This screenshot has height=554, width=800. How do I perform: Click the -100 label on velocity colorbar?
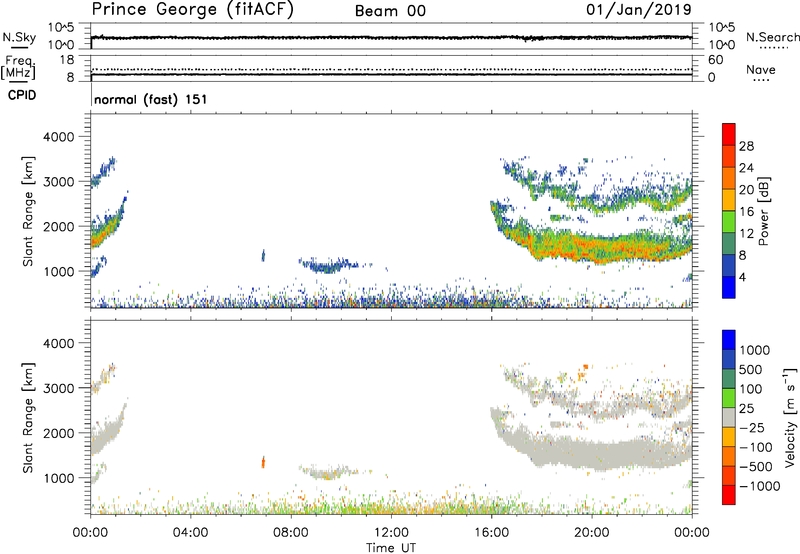(x=756, y=447)
